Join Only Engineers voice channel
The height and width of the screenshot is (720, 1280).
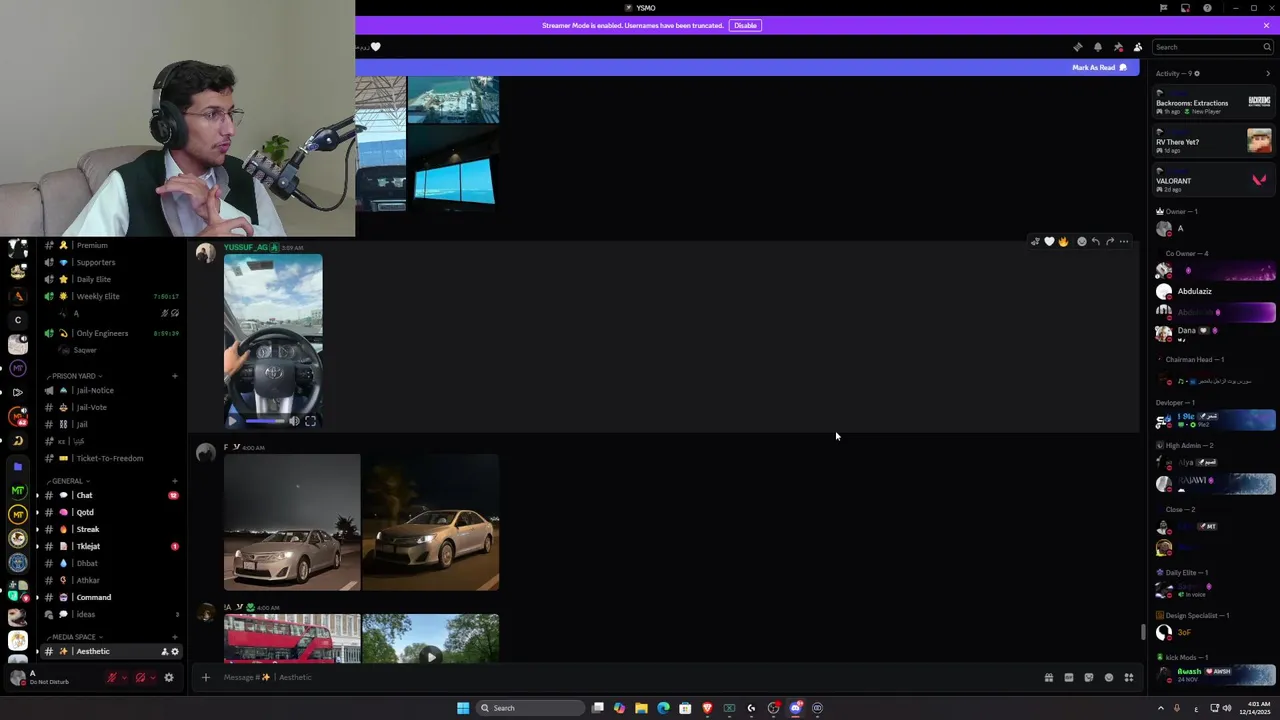coord(110,333)
